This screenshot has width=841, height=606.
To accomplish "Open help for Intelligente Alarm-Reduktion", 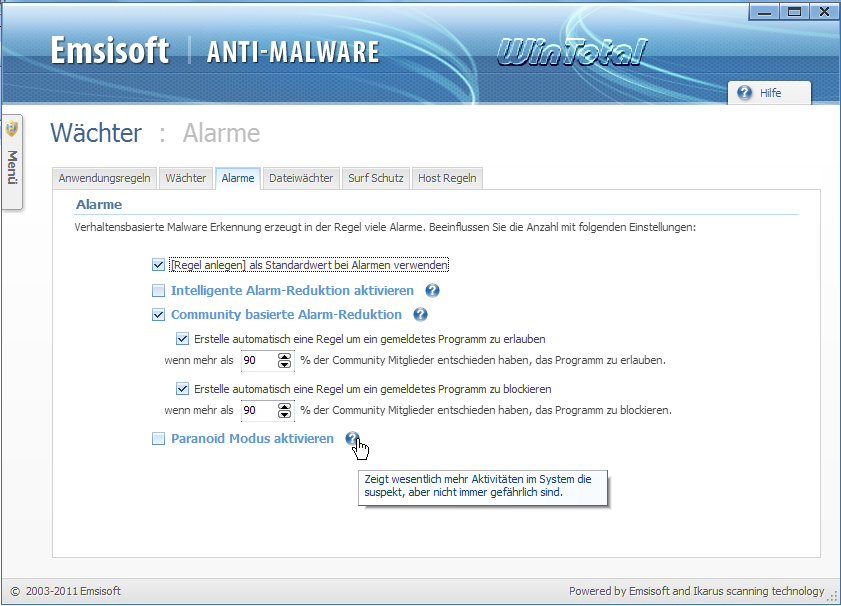I will click(x=432, y=291).
